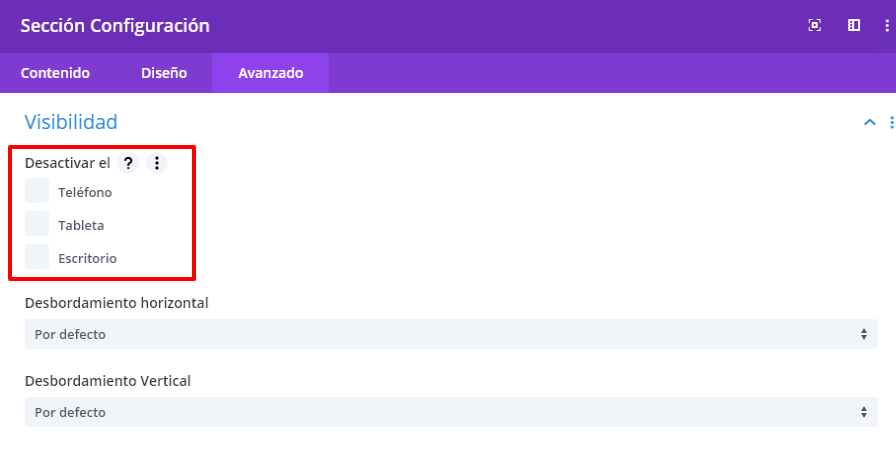This screenshot has height=457, width=896.
Task: Open the Desbordamiento horizontal dropdown
Action: point(451,334)
